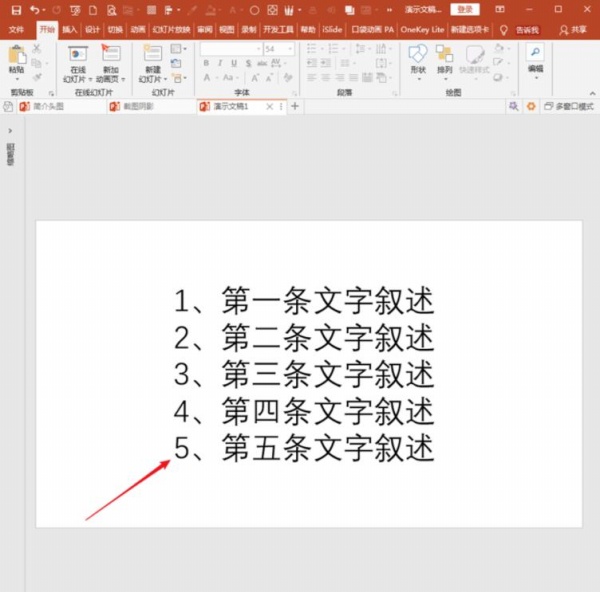Image resolution: width=600 pixels, height=592 pixels.
Task: Open the iSlide tab
Action: 332,29
